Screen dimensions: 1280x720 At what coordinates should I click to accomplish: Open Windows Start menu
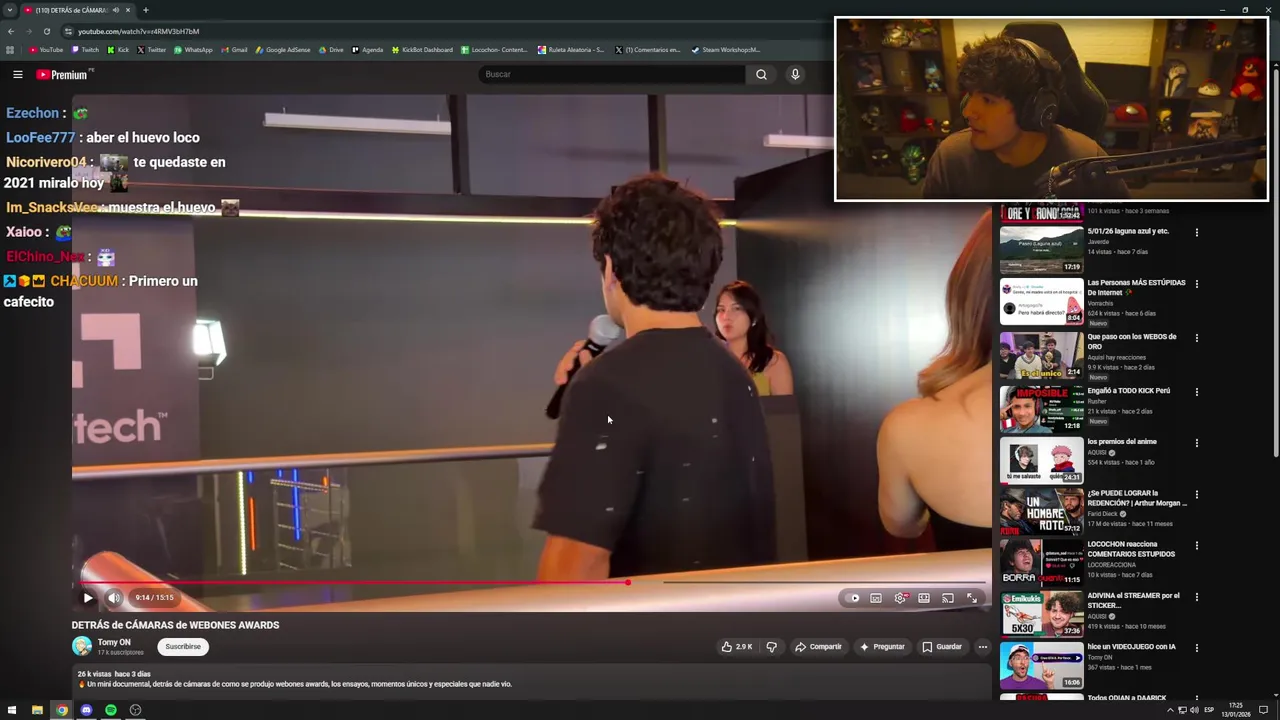pyautogui.click(x=12, y=710)
